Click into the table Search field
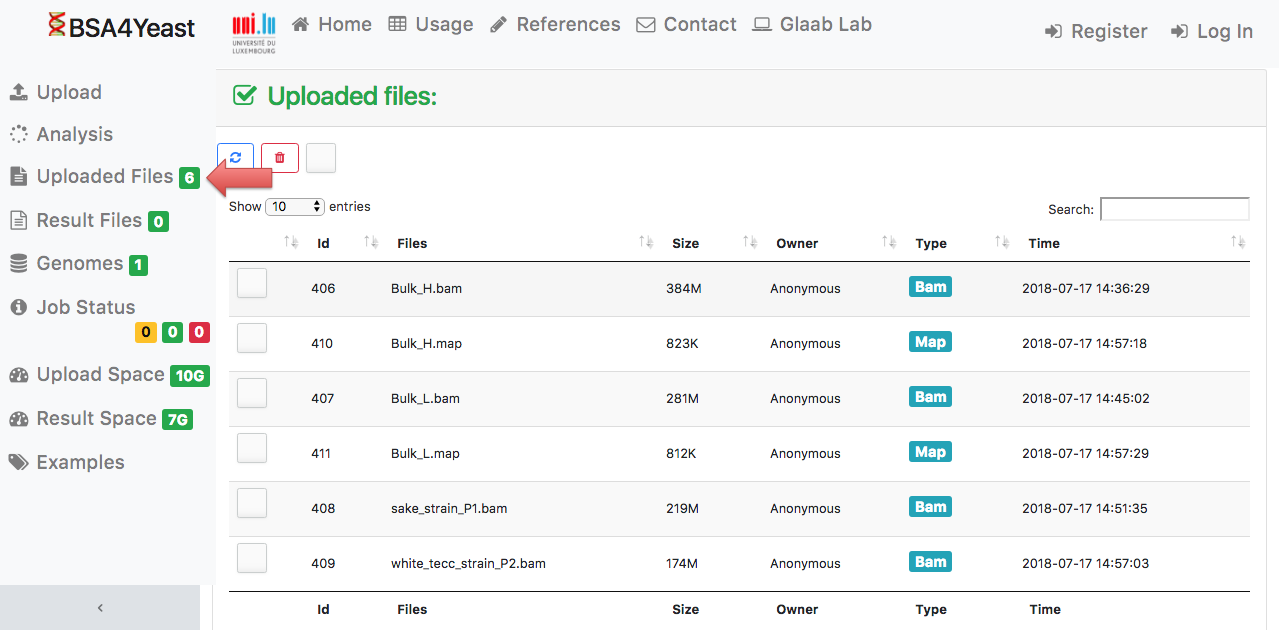The image size is (1279, 630). [x=1174, y=209]
